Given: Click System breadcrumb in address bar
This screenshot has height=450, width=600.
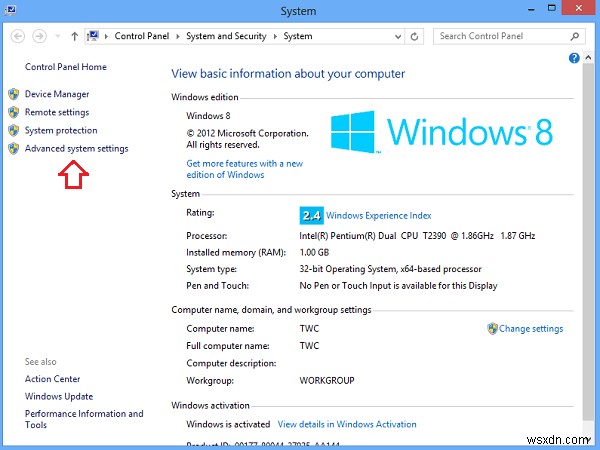Looking at the screenshot, I should coord(298,36).
